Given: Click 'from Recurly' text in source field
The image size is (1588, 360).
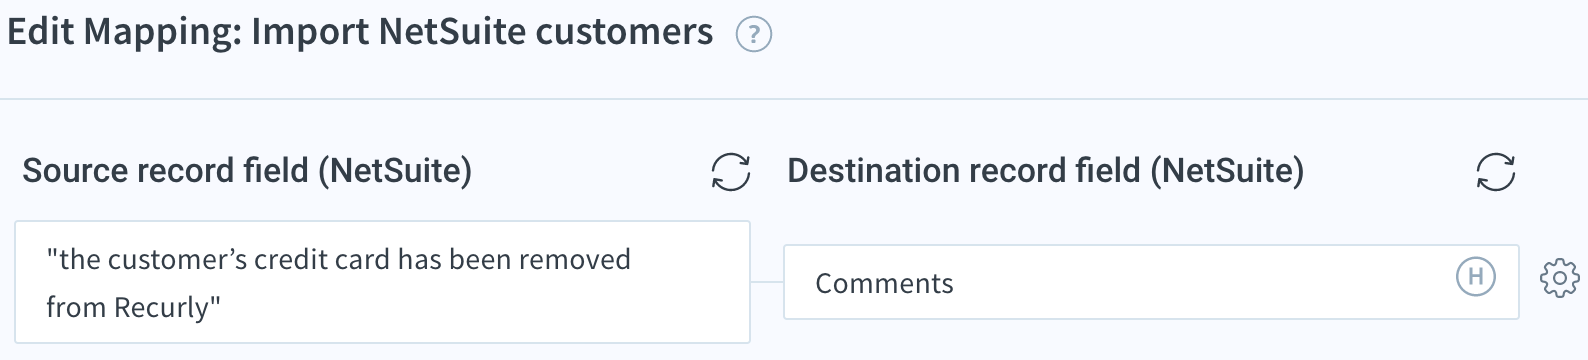Looking at the screenshot, I should [133, 307].
